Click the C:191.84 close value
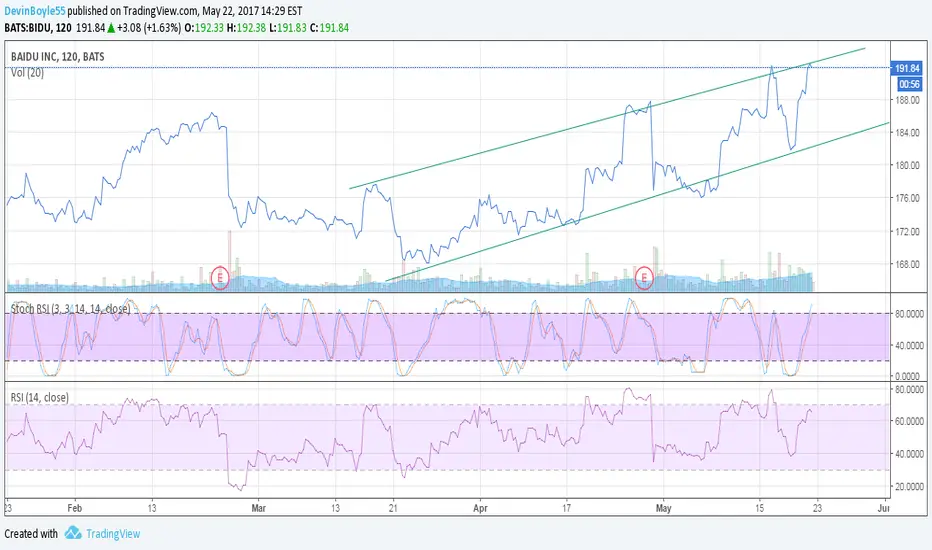The height and width of the screenshot is (550, 932). coord(329,27)
